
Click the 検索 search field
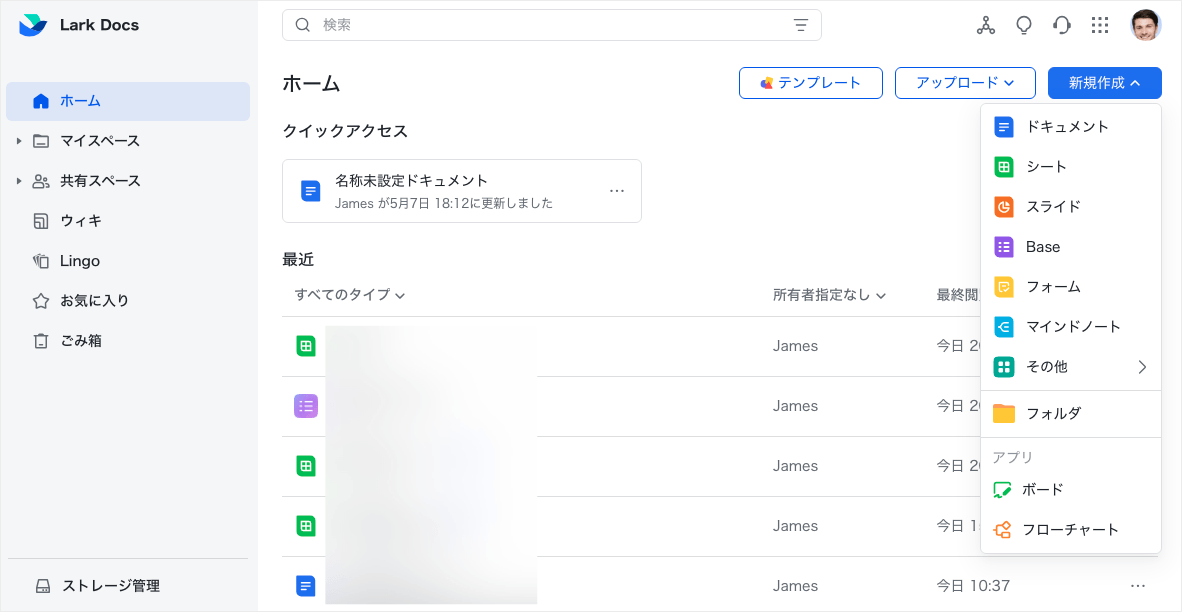coord(552,25)
